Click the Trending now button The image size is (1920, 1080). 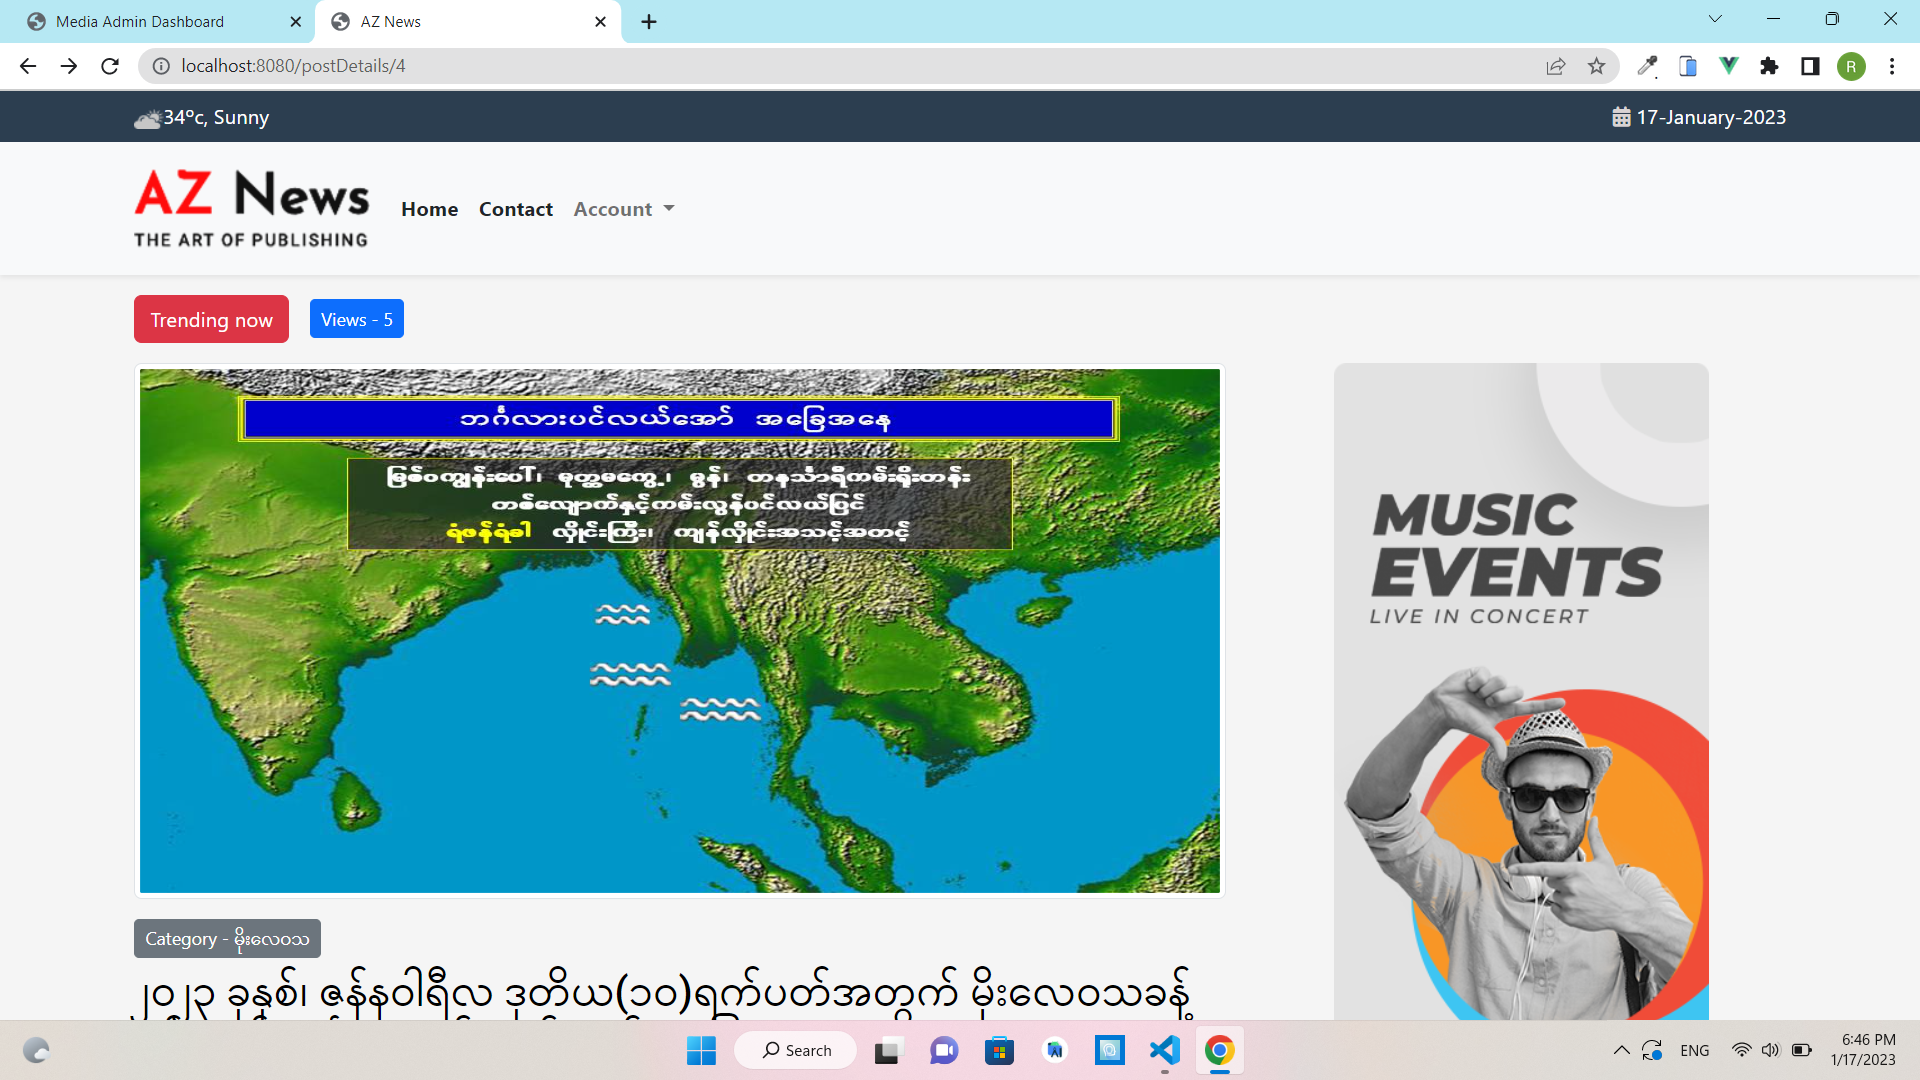tap(211, 319)
